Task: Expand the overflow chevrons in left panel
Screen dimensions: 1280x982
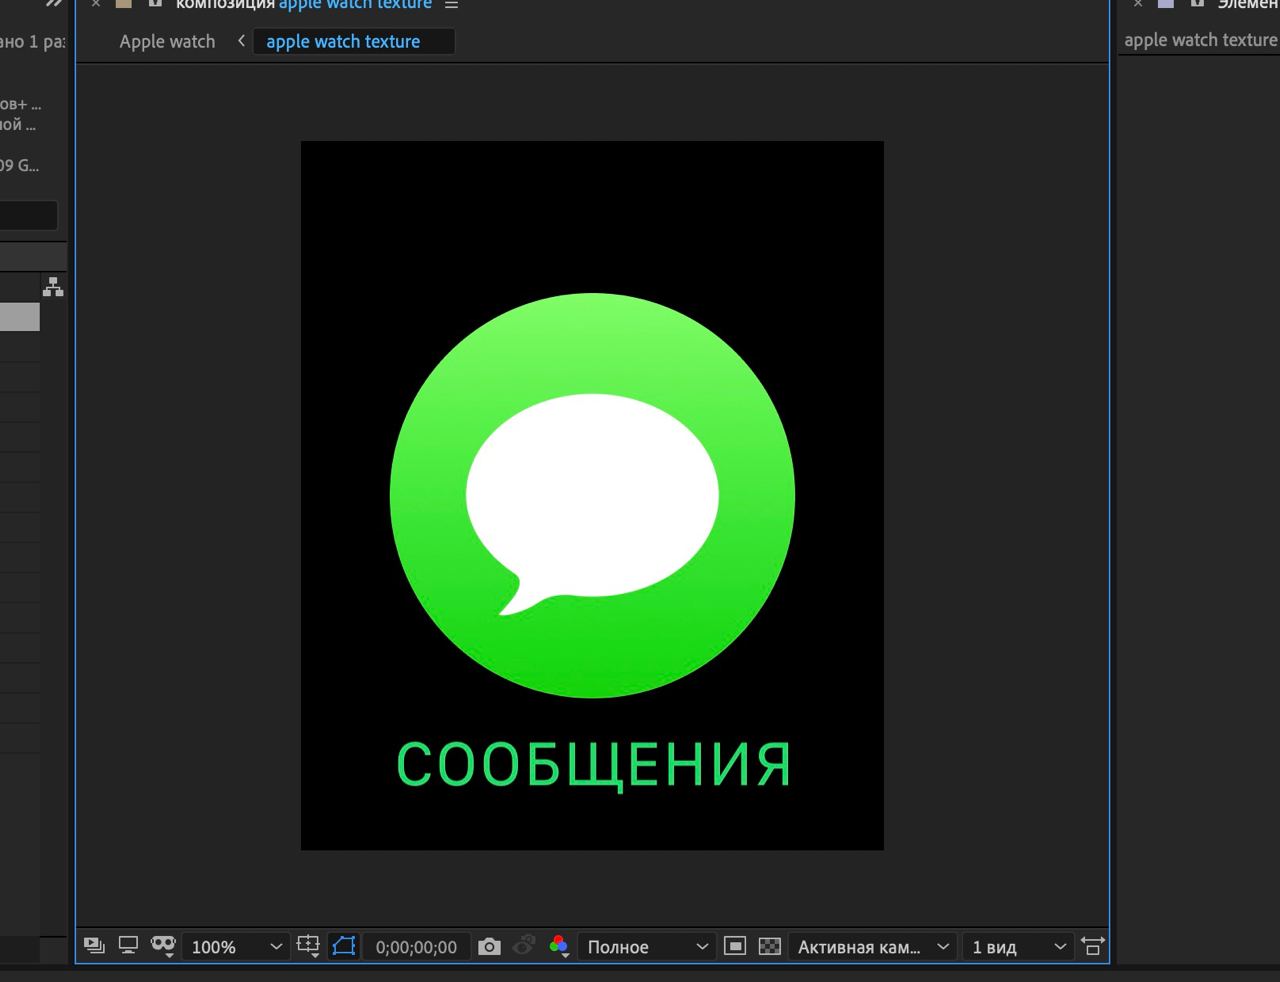Action: click(x=54, y=4)
